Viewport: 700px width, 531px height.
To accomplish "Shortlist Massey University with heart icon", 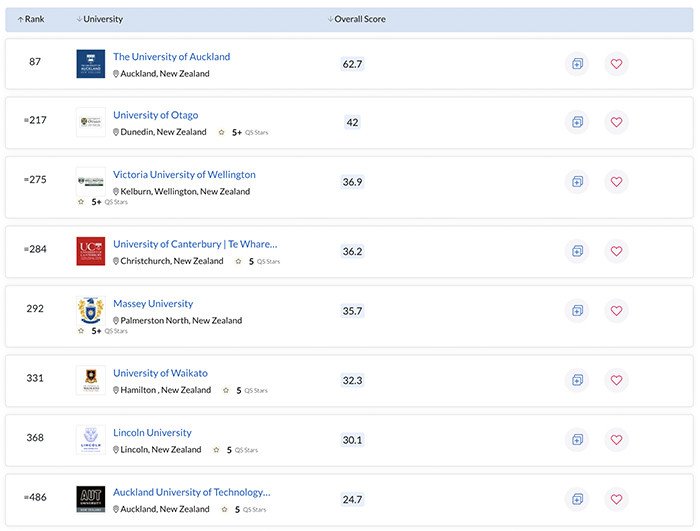I will (x=616, y=310).
